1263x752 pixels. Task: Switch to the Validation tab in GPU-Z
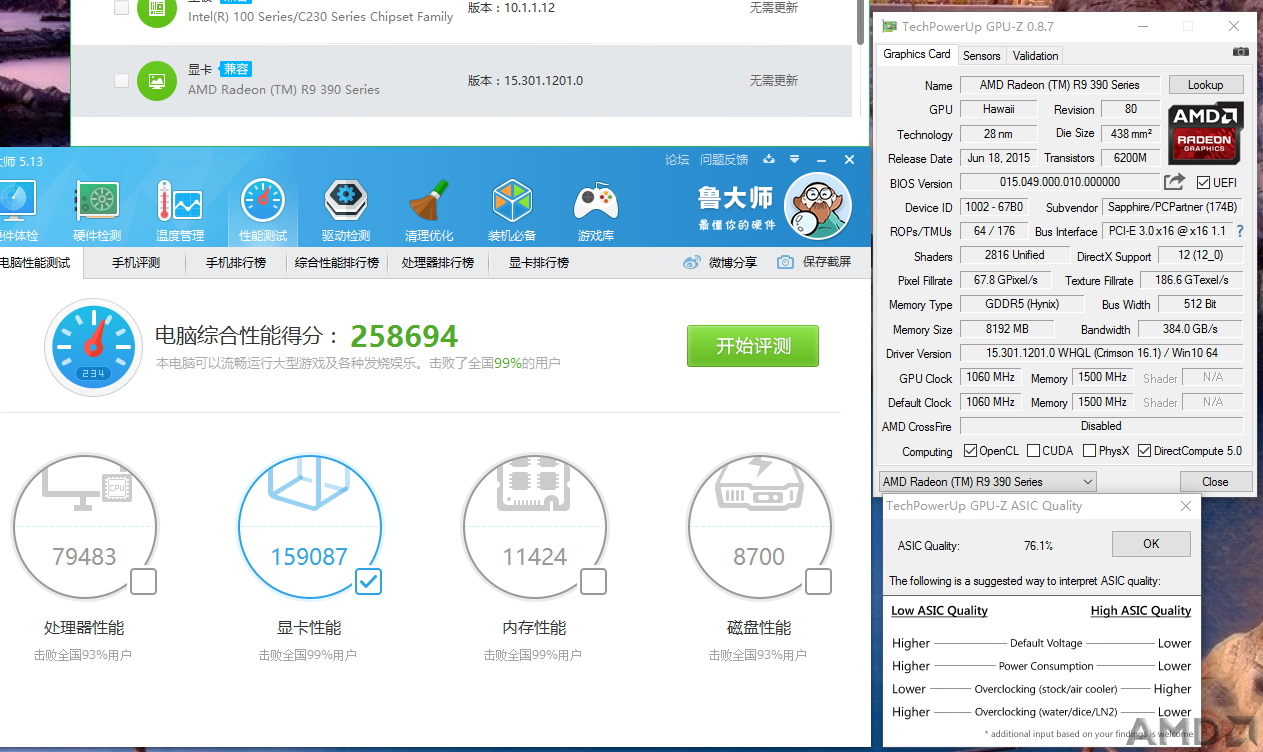tap(1035, 56)
